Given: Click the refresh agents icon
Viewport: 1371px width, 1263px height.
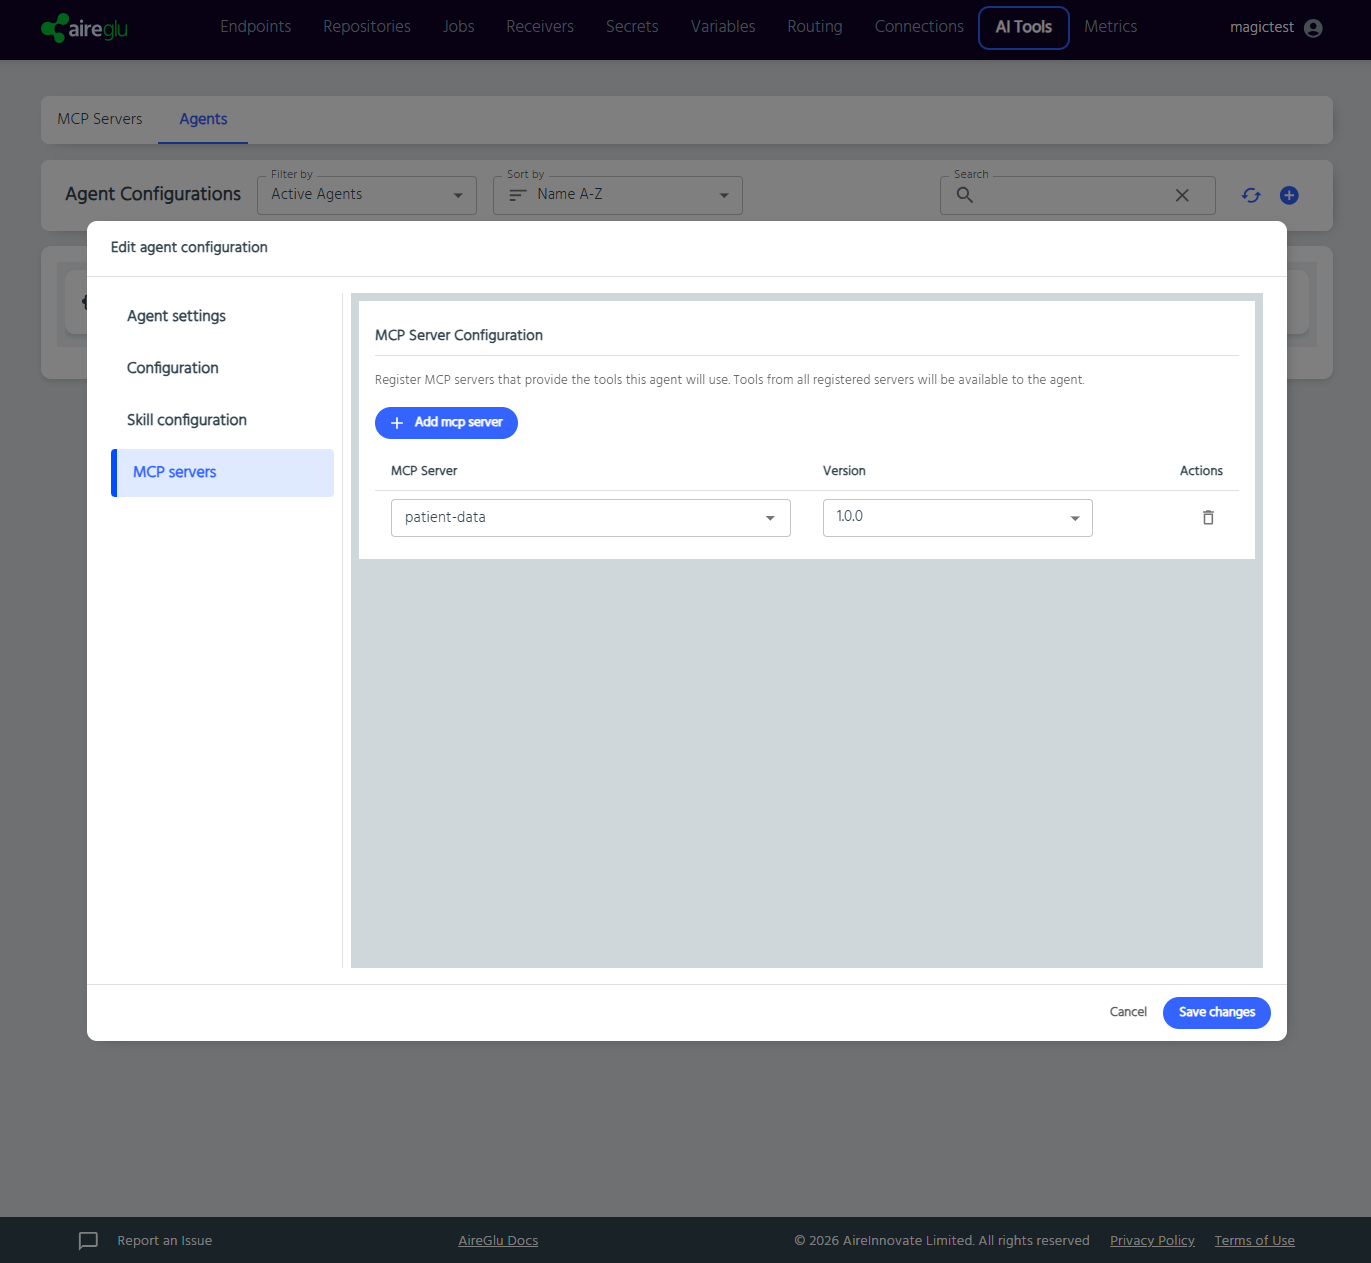Looking at the screenshot, I should 1251,195.
